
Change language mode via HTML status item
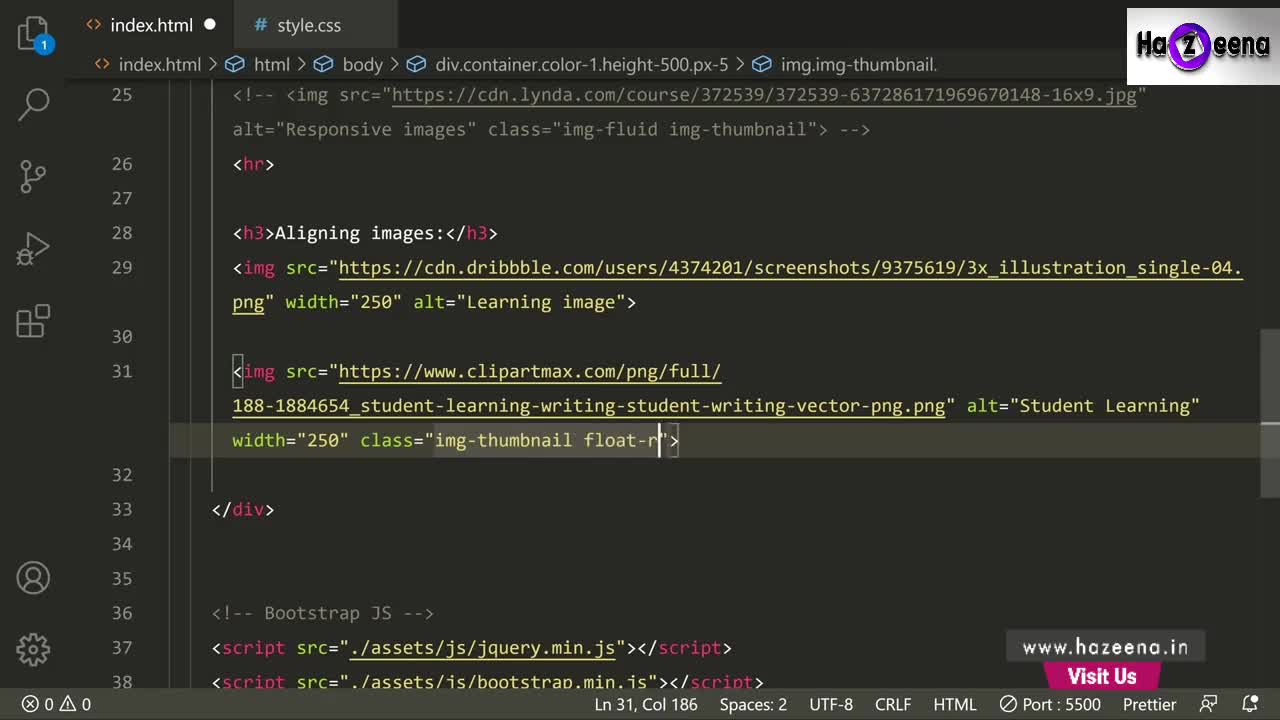955,704
